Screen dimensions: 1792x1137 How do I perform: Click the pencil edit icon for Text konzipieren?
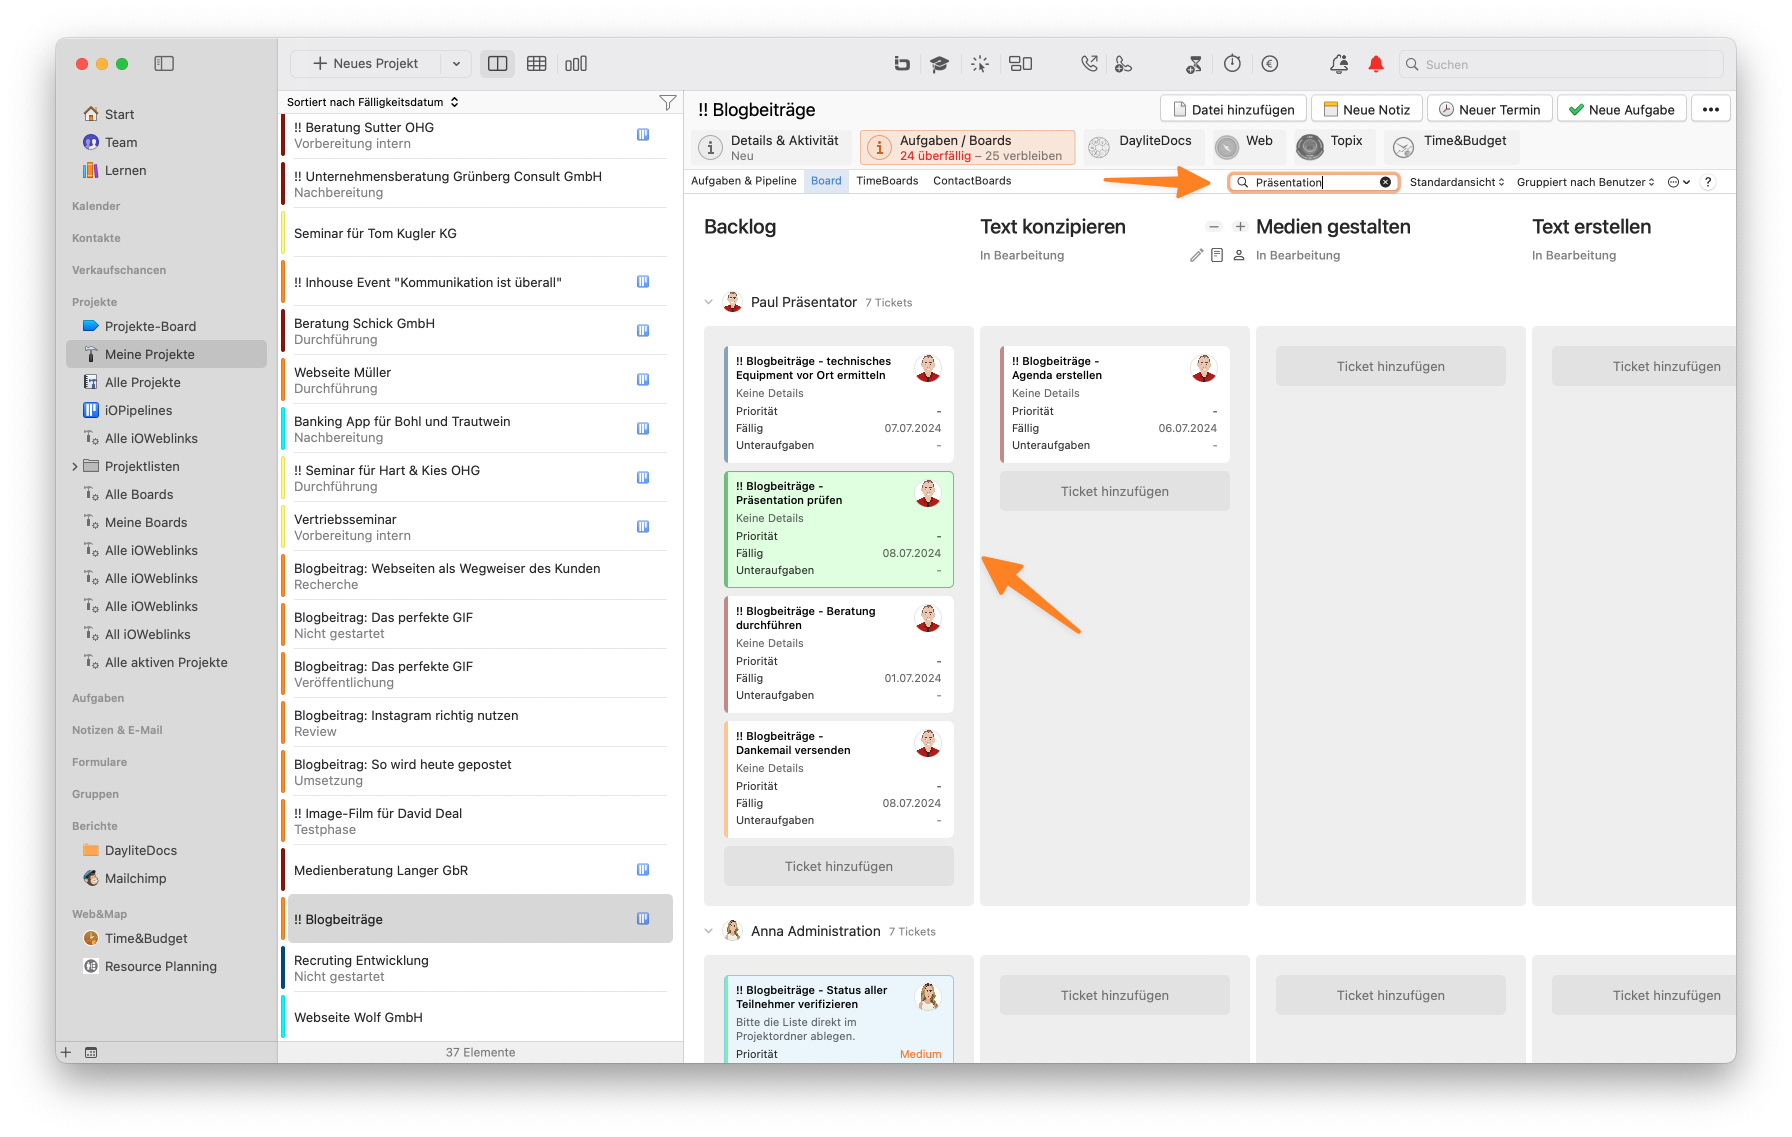click(1196, 256)
